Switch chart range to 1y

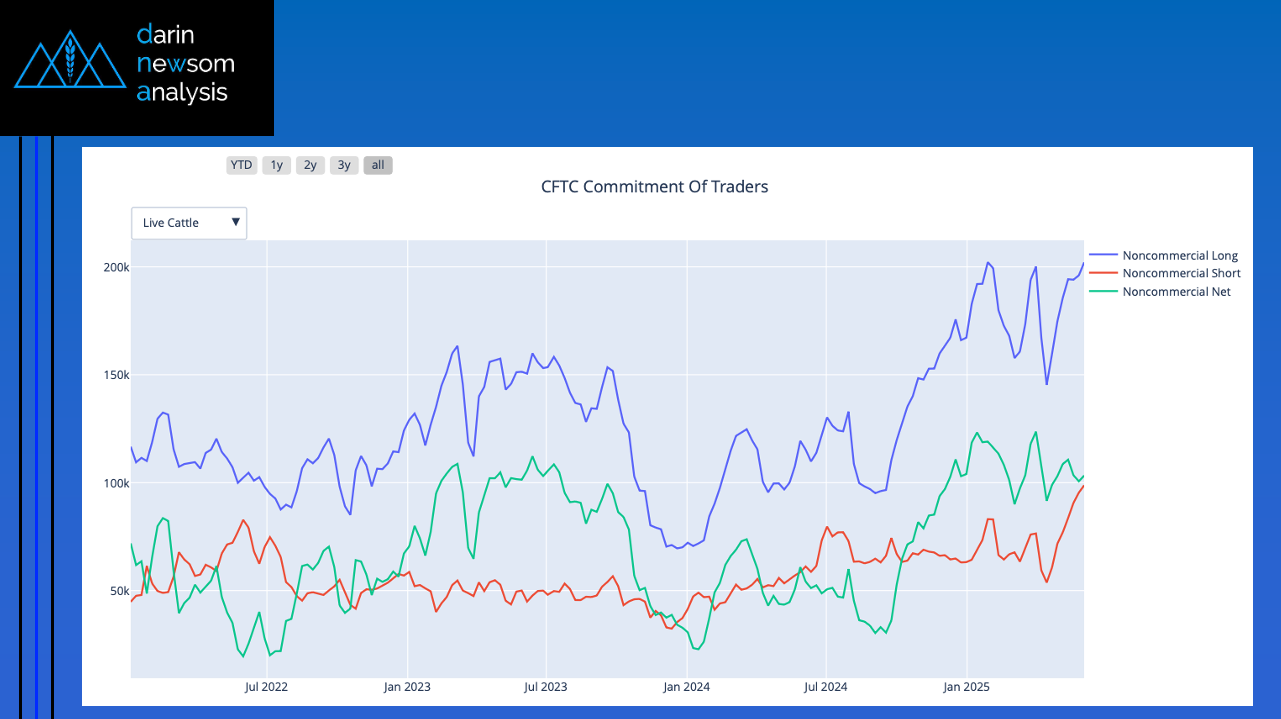click(276, 165)
